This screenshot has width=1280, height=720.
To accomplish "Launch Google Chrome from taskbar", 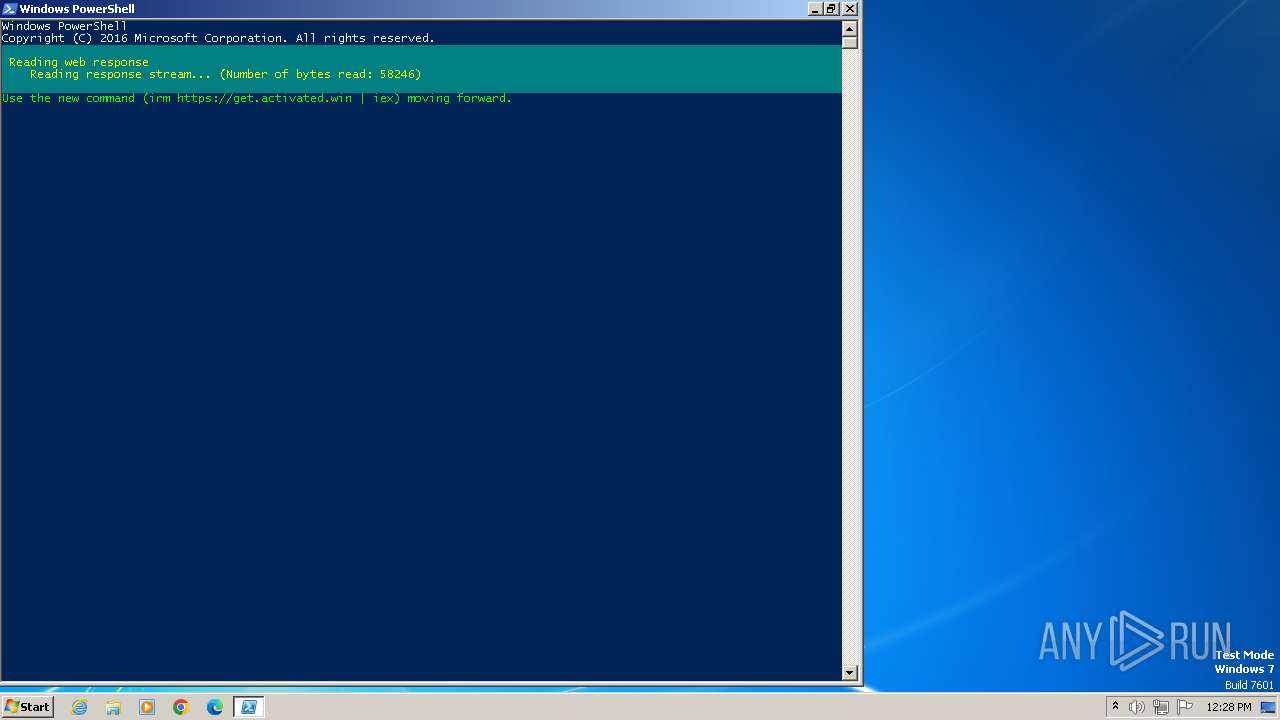I will coord(181,707).
